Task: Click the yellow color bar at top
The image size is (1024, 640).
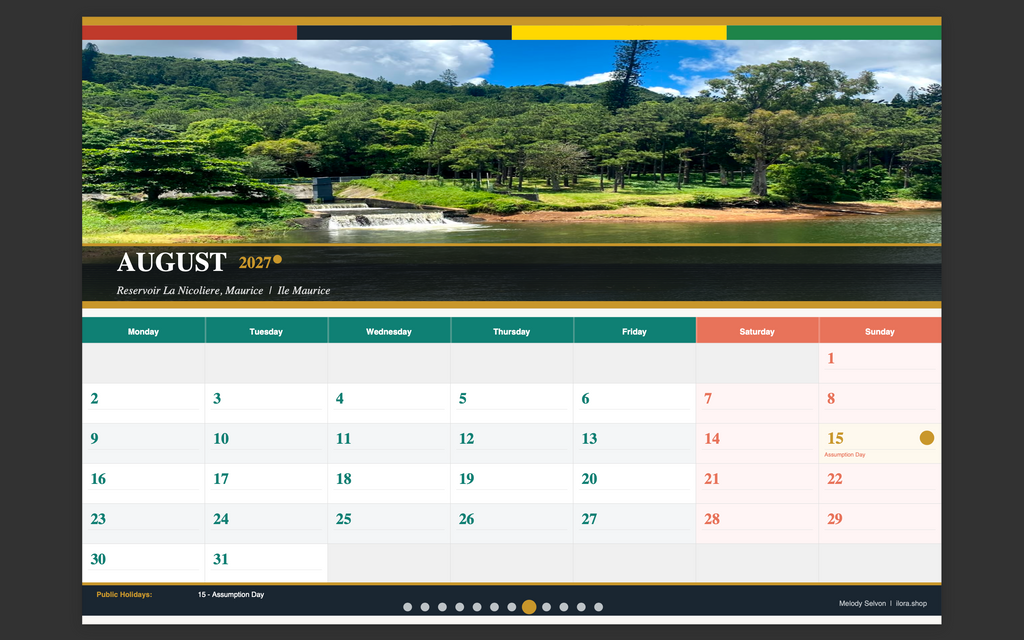Action: (x=619, y=33)
